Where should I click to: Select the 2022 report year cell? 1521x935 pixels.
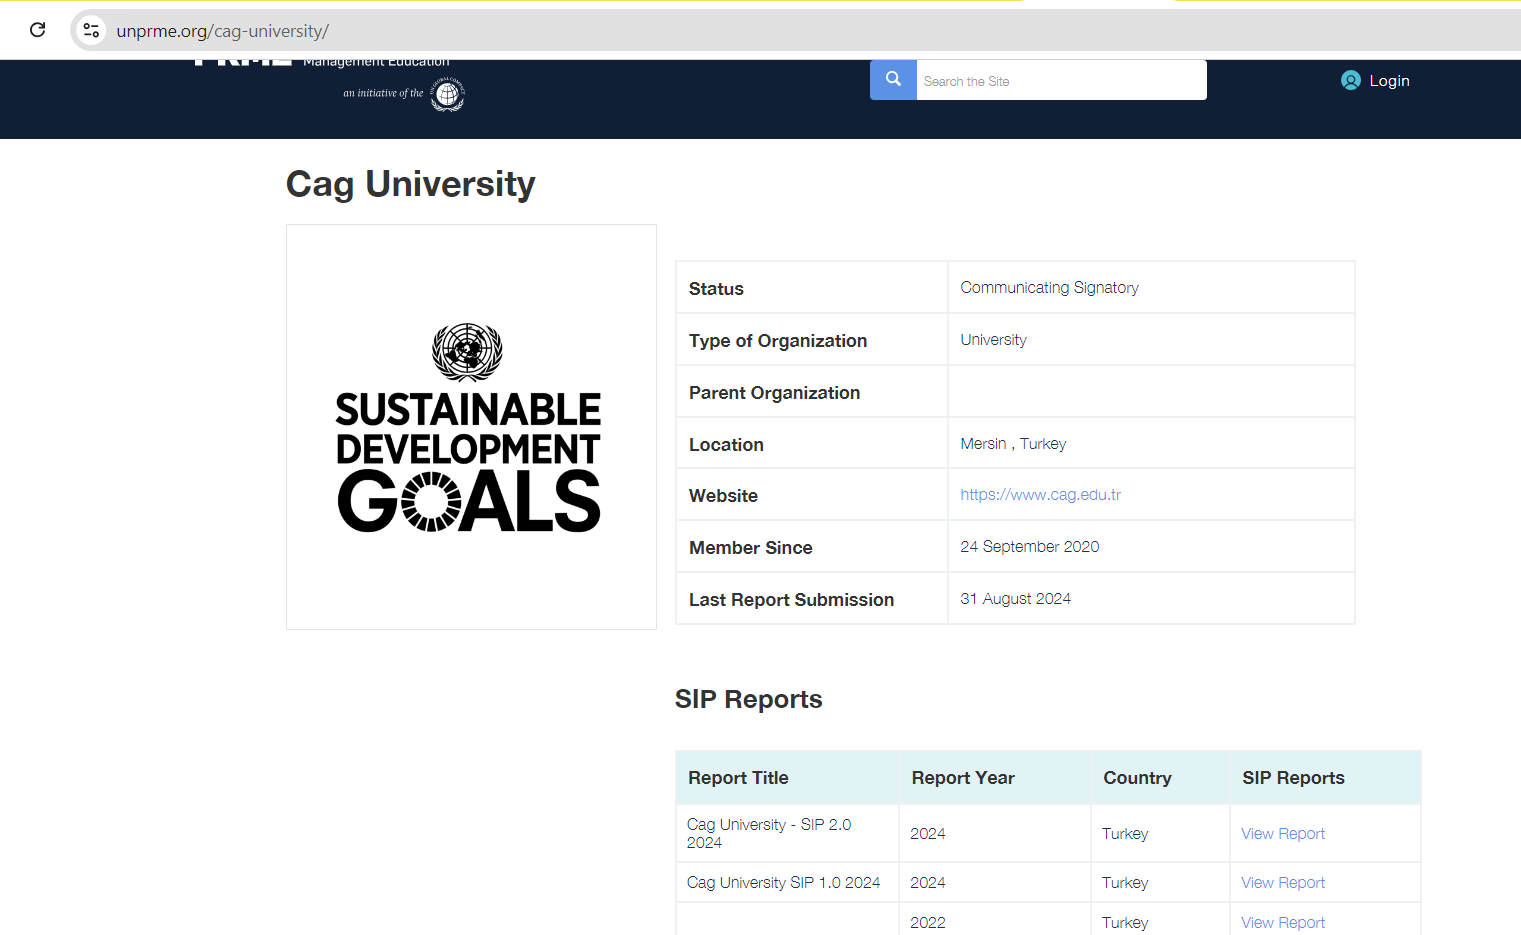coord(927,923)
